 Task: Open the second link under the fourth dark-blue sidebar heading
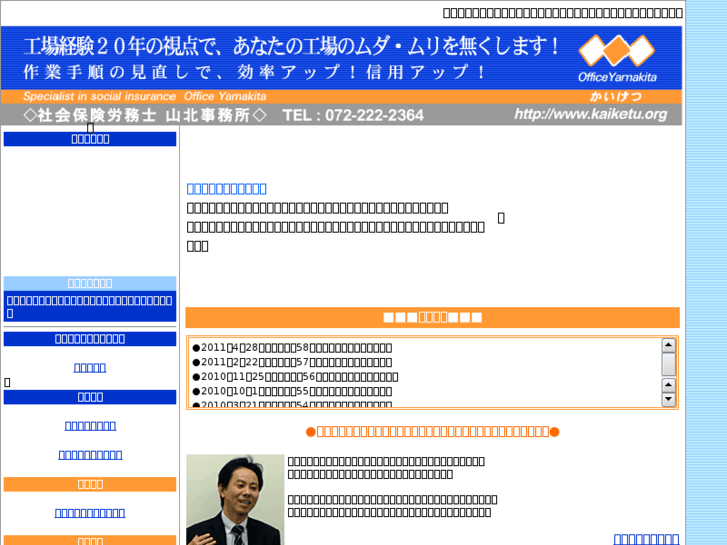(x=90, y=455)
